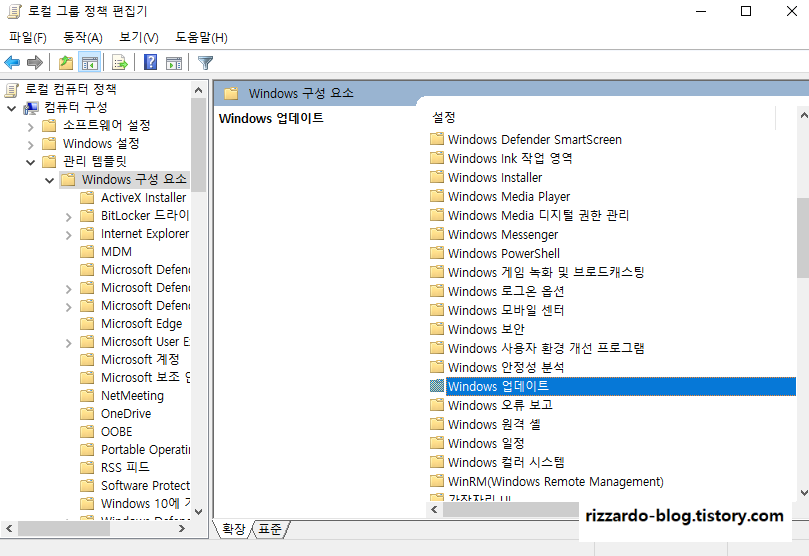Expand the Windows 설정 tree node
Image resolution: width=809 pixels, height=556 pixels.
tap(30, 145)
